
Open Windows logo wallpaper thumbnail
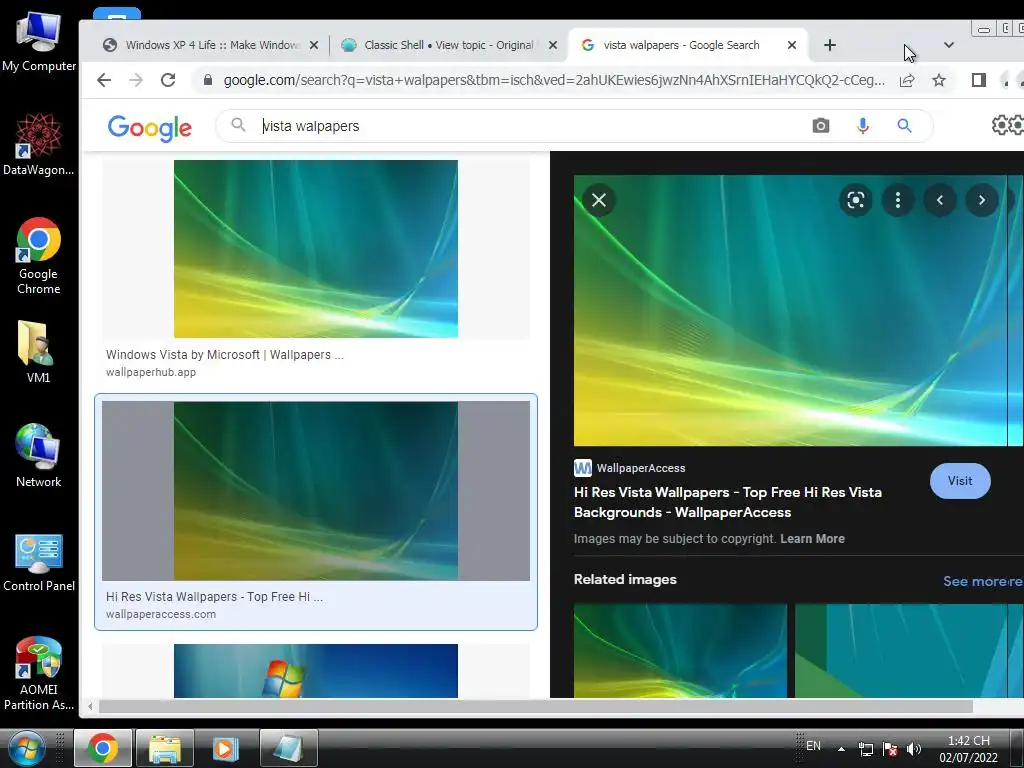[315, 671]
